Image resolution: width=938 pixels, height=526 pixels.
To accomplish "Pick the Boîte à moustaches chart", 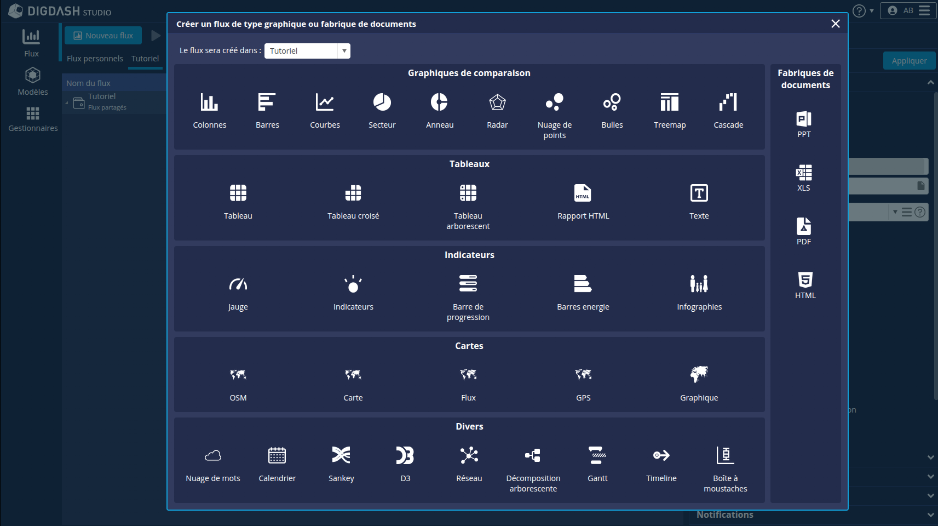I will coord(724,456).
